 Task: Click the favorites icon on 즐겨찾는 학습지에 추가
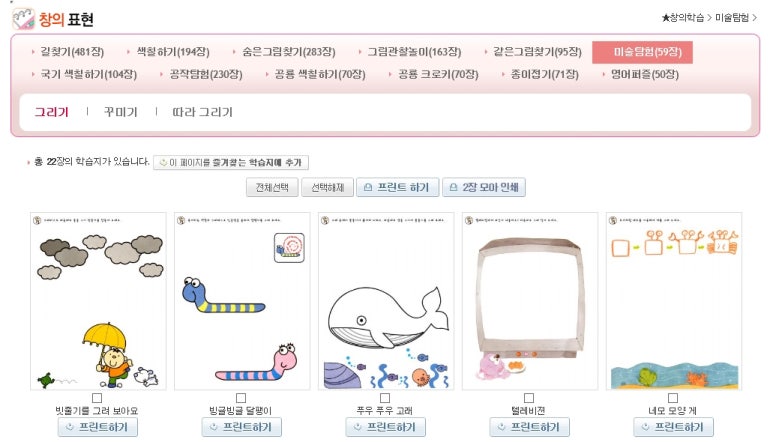click(x=163, y=162)
